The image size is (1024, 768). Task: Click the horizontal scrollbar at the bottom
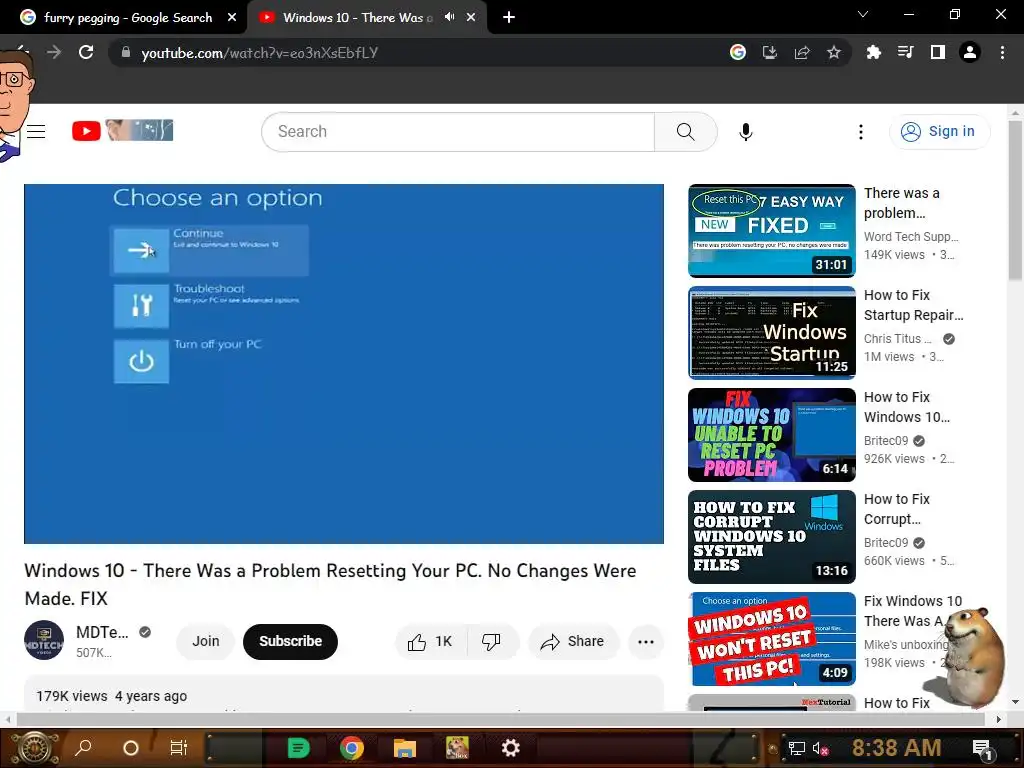click(500, 719)
